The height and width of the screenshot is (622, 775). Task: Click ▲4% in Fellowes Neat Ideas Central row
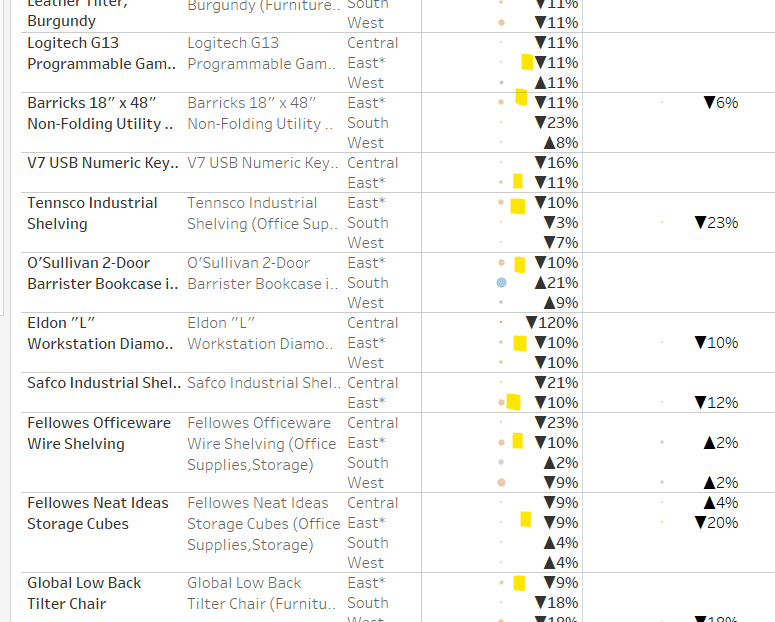[720, 503]
